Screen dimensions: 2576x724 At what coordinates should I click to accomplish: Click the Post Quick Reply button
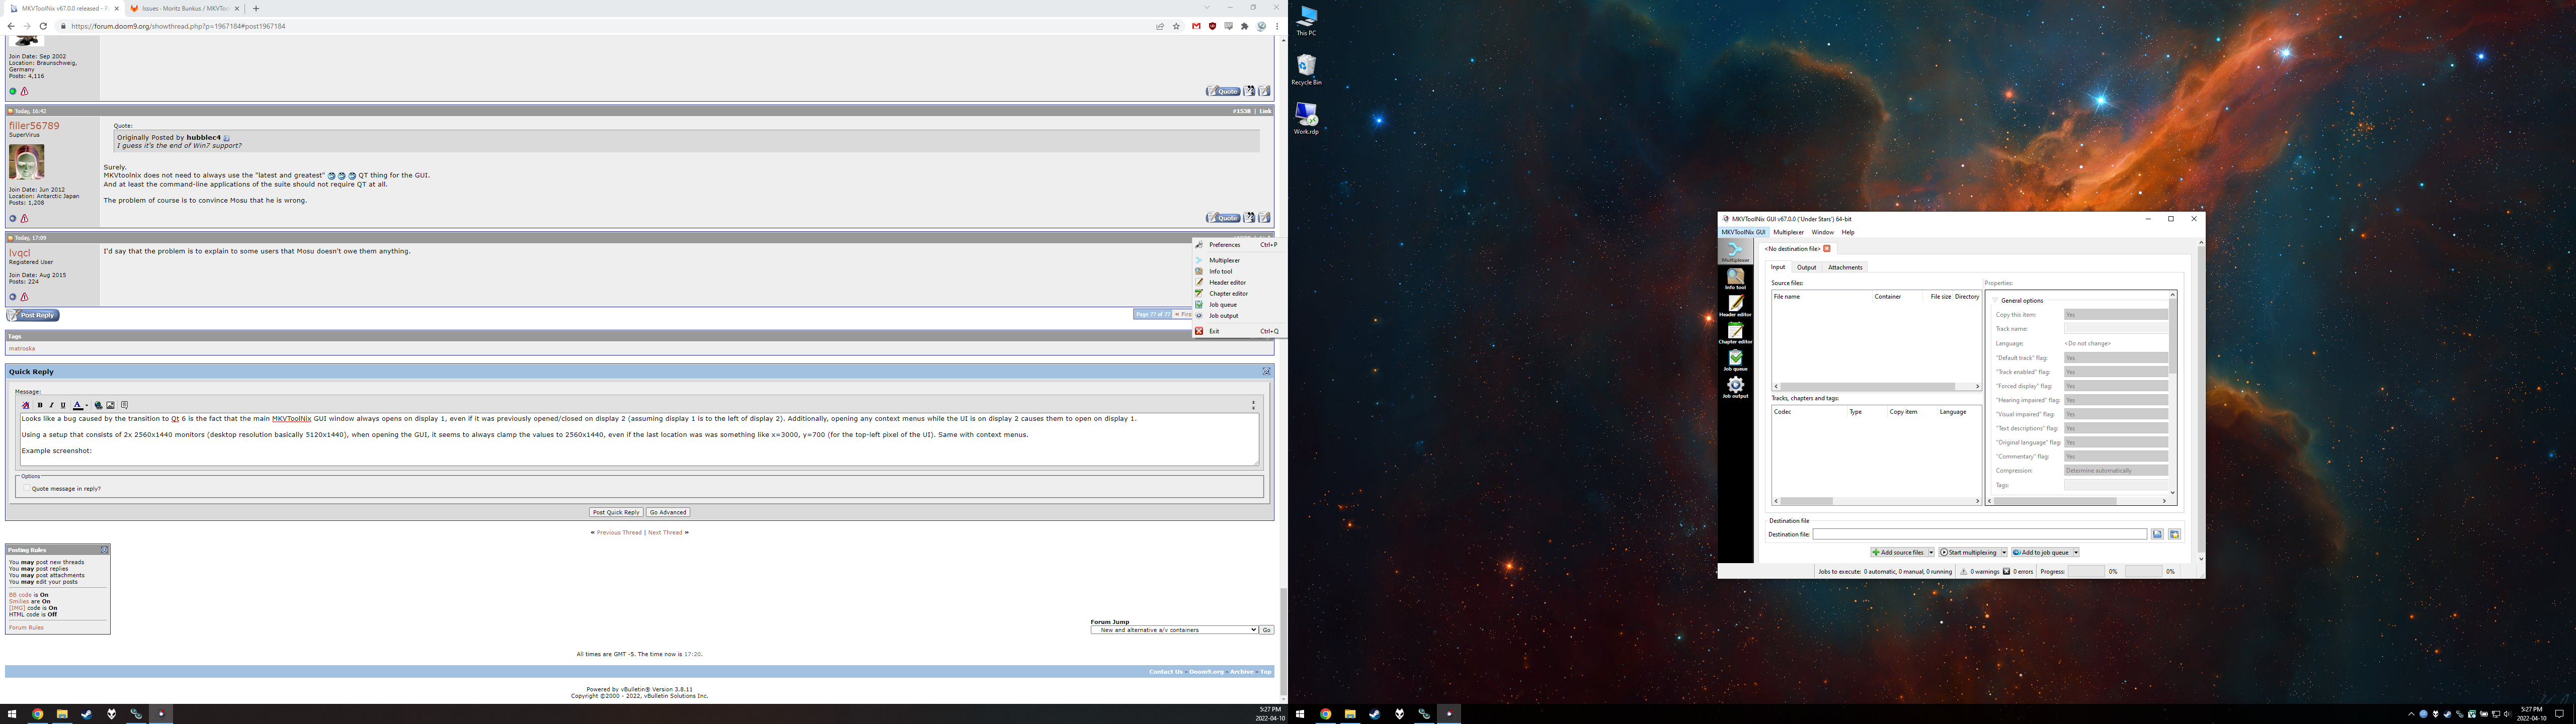pyautogui.click(x=616, y=512)
